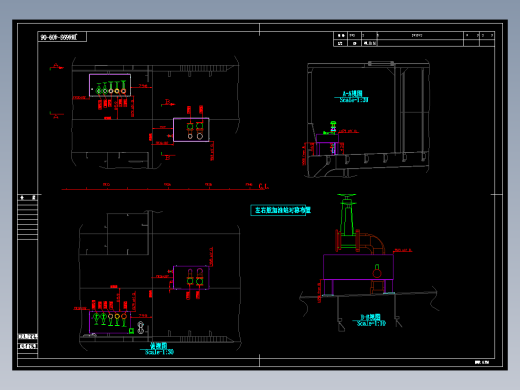Click 'Scale=1:30' under lower plan title
Screen dimensions: 520x390
tap(159, 352)
